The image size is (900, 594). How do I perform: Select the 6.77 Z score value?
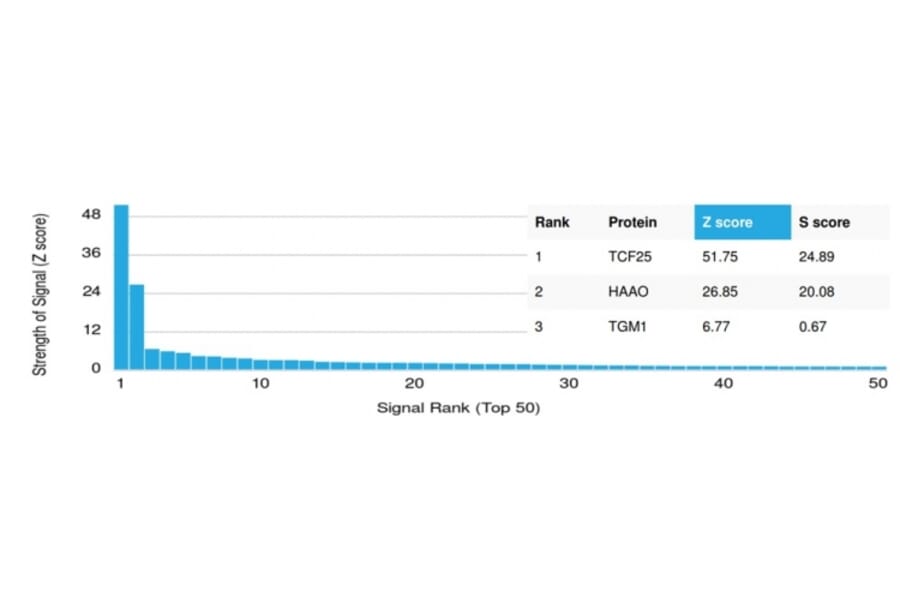(x=717, y=326)
